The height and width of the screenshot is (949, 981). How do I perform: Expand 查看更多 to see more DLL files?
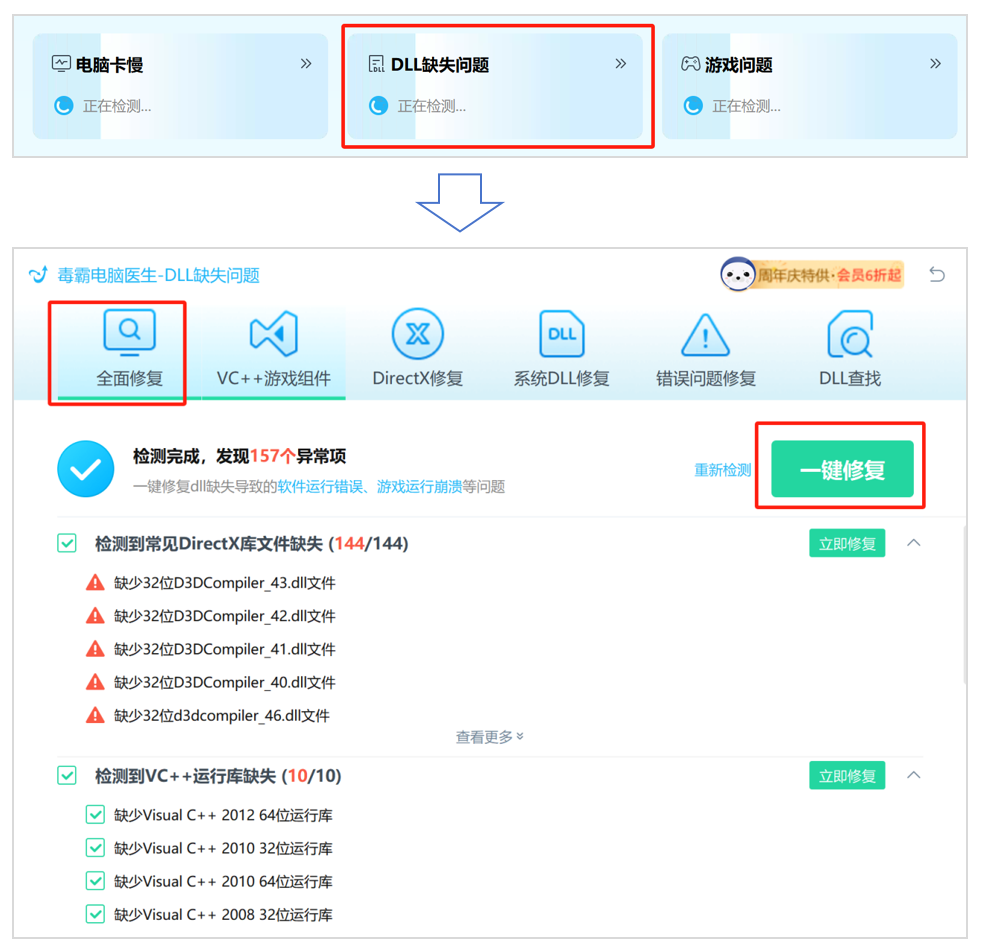pyautogui.click(x=488, y=737)
